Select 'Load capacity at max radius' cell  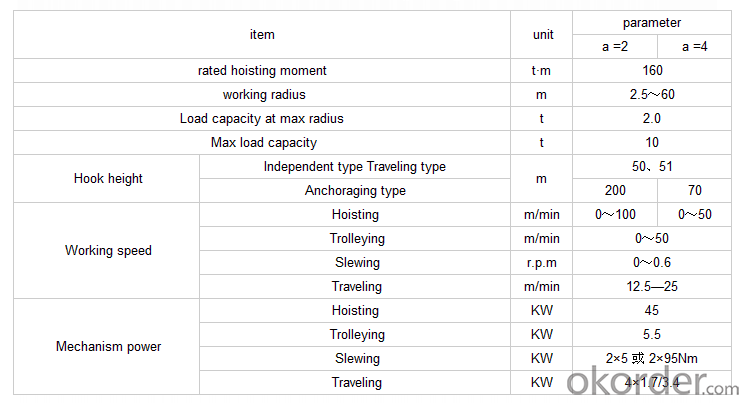coord(262,119)
